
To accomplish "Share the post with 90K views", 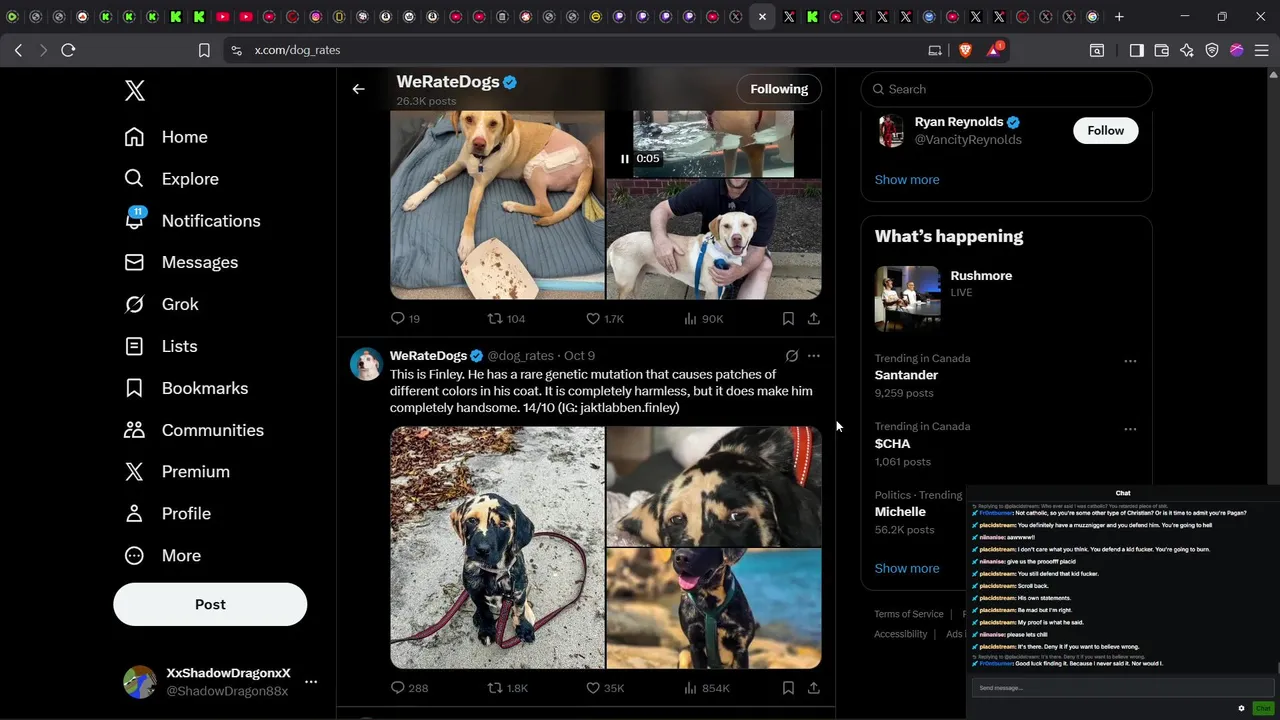I will point(814,319).
